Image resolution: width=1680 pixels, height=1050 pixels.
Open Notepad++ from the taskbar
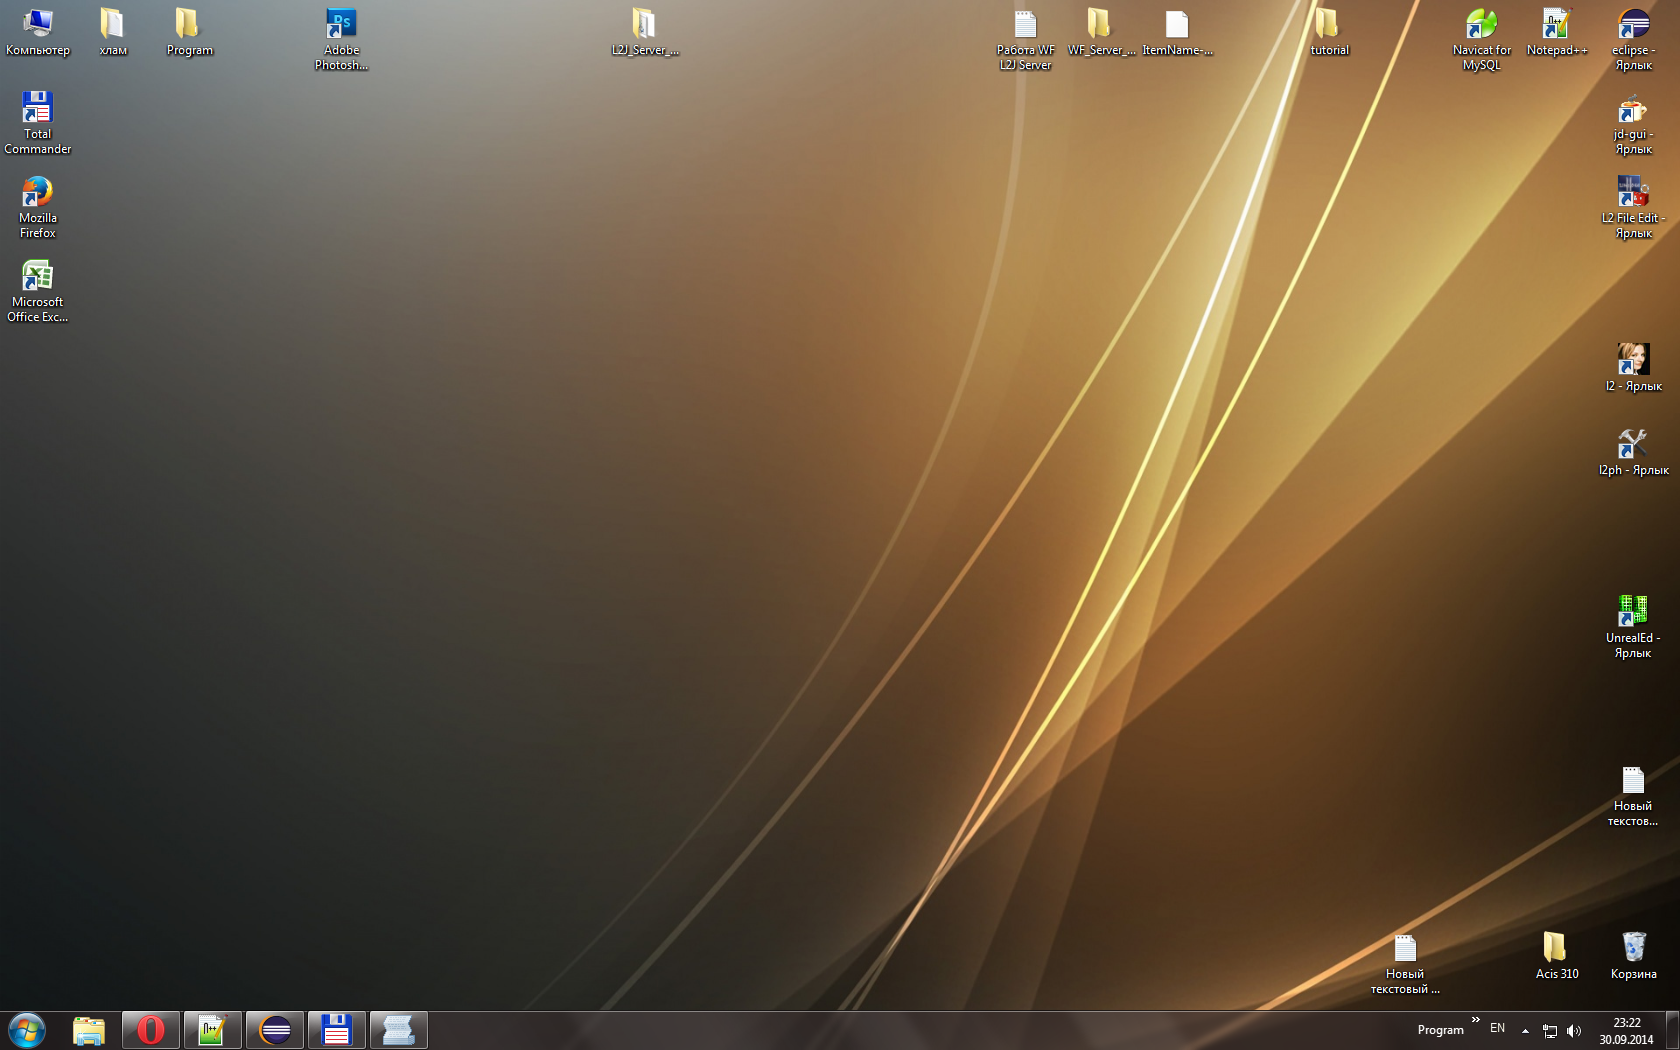click(213, 1030)
